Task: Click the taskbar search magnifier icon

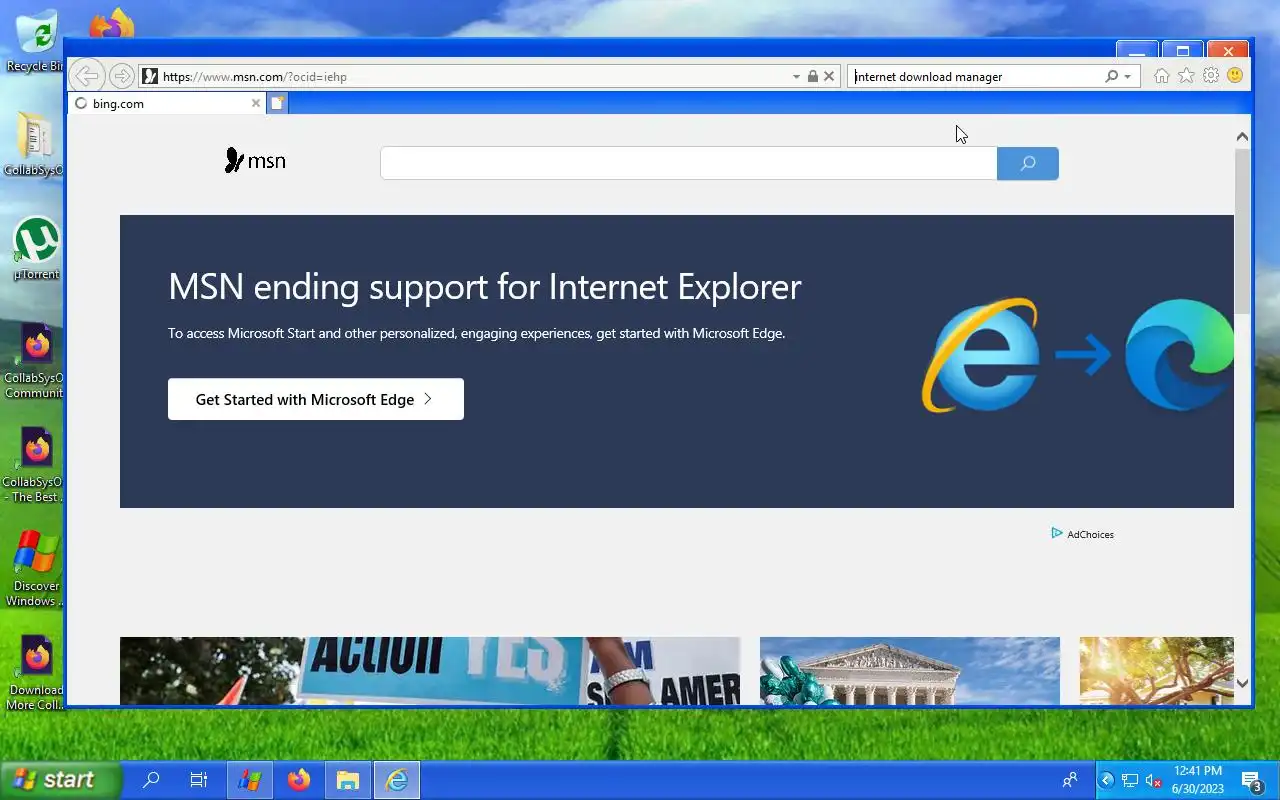Action: (151, 780)
